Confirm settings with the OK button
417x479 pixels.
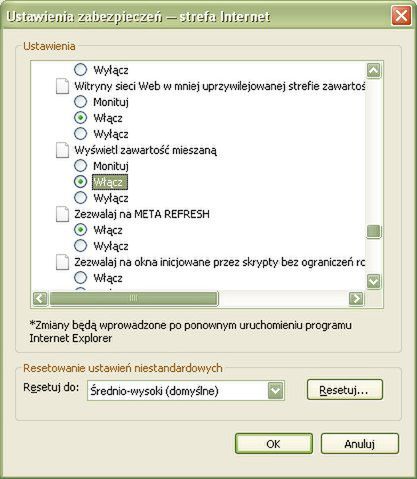tap(274, 444)
